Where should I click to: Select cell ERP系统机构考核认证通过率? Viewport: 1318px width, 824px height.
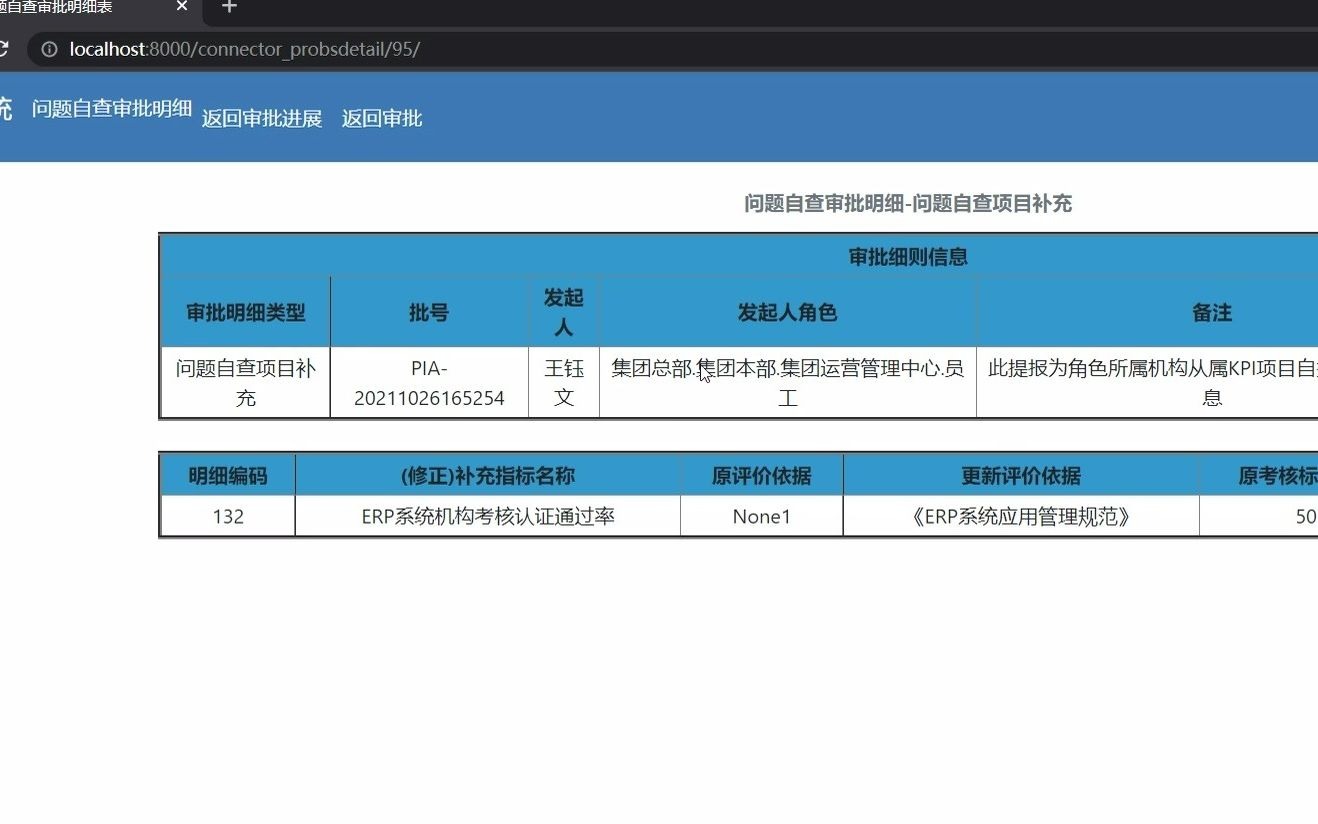488,517
